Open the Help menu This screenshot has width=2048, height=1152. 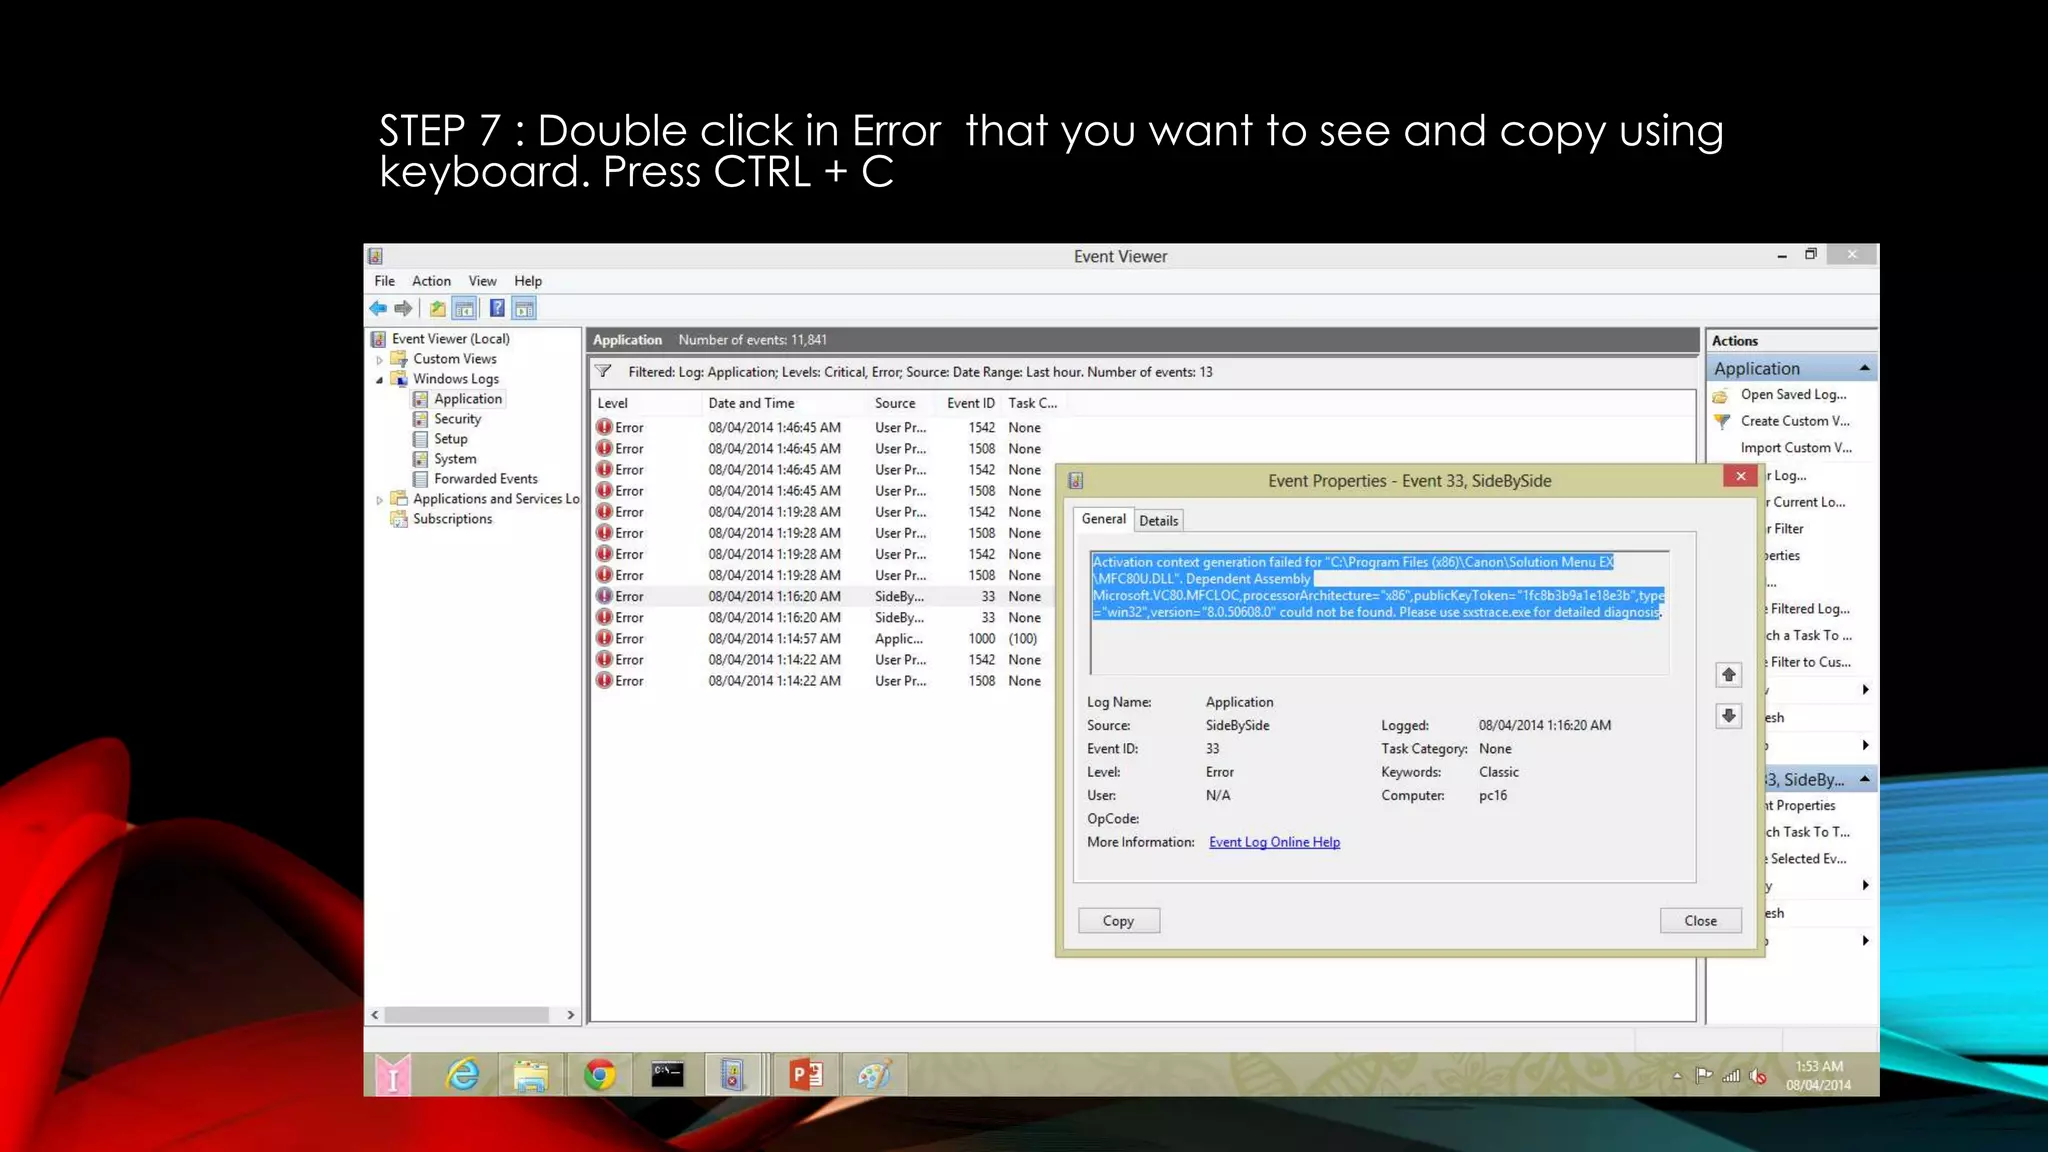tap(528, 281)
